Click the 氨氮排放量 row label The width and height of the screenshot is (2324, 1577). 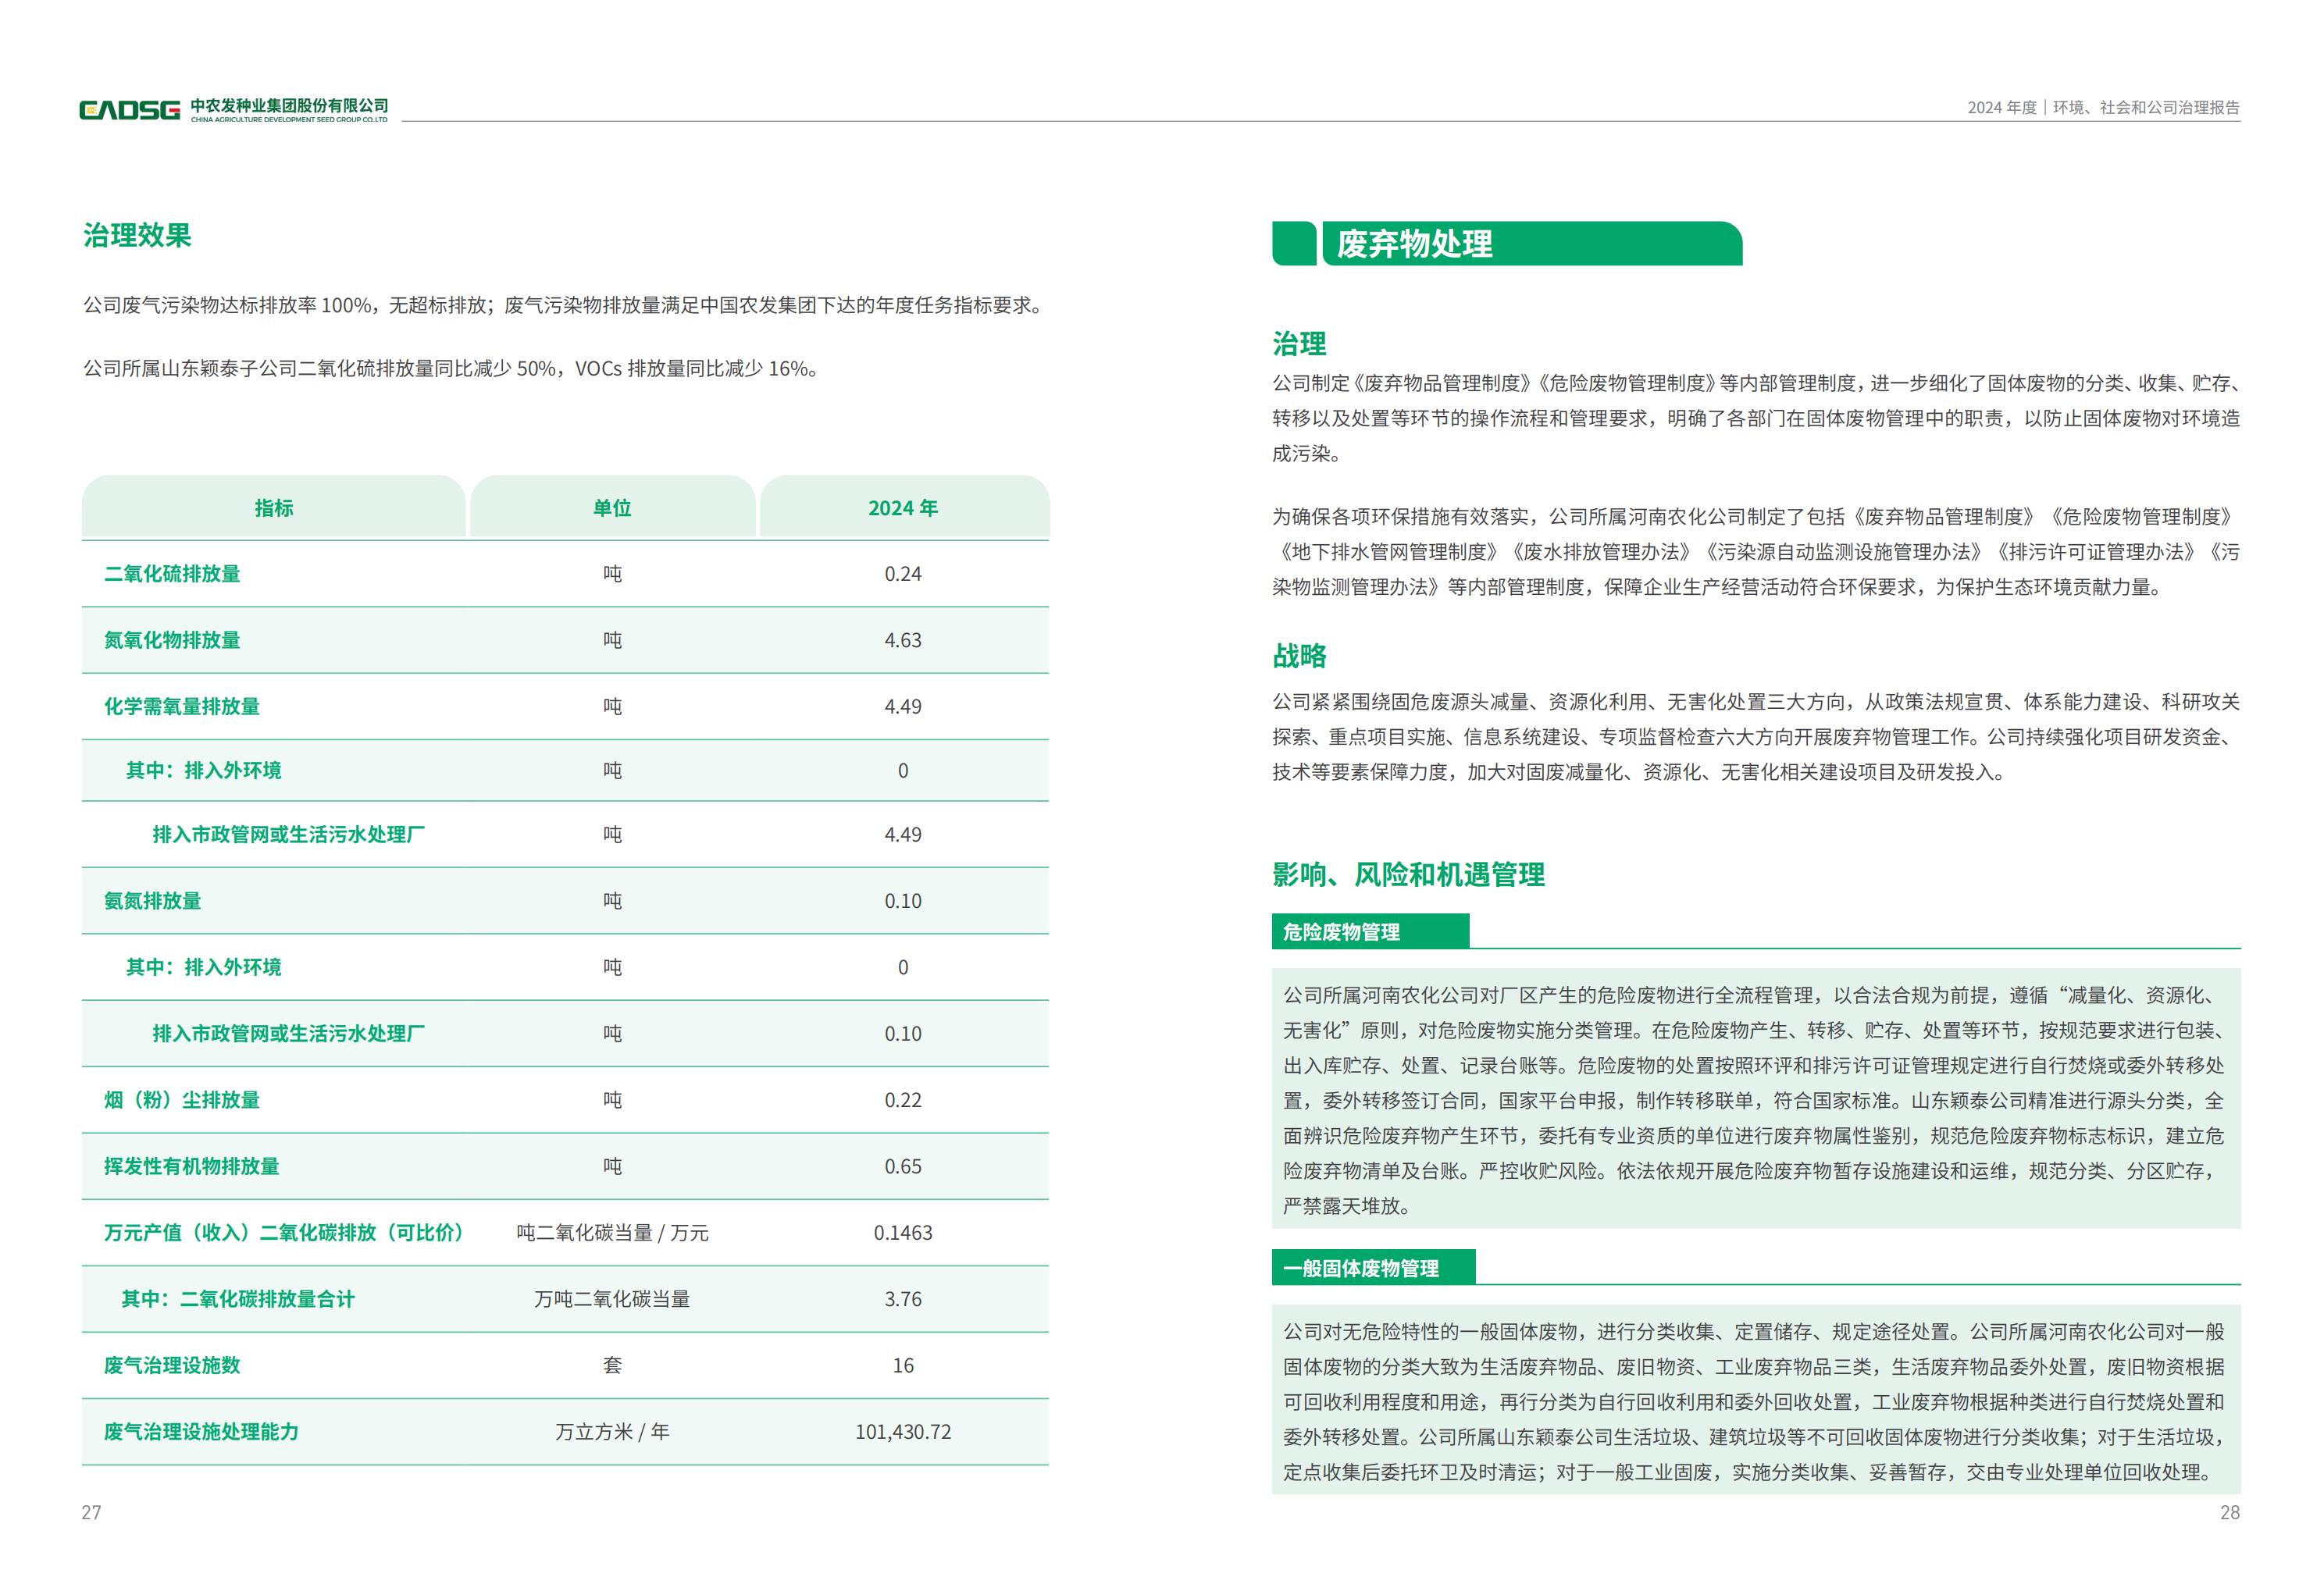tap(153, 901)
